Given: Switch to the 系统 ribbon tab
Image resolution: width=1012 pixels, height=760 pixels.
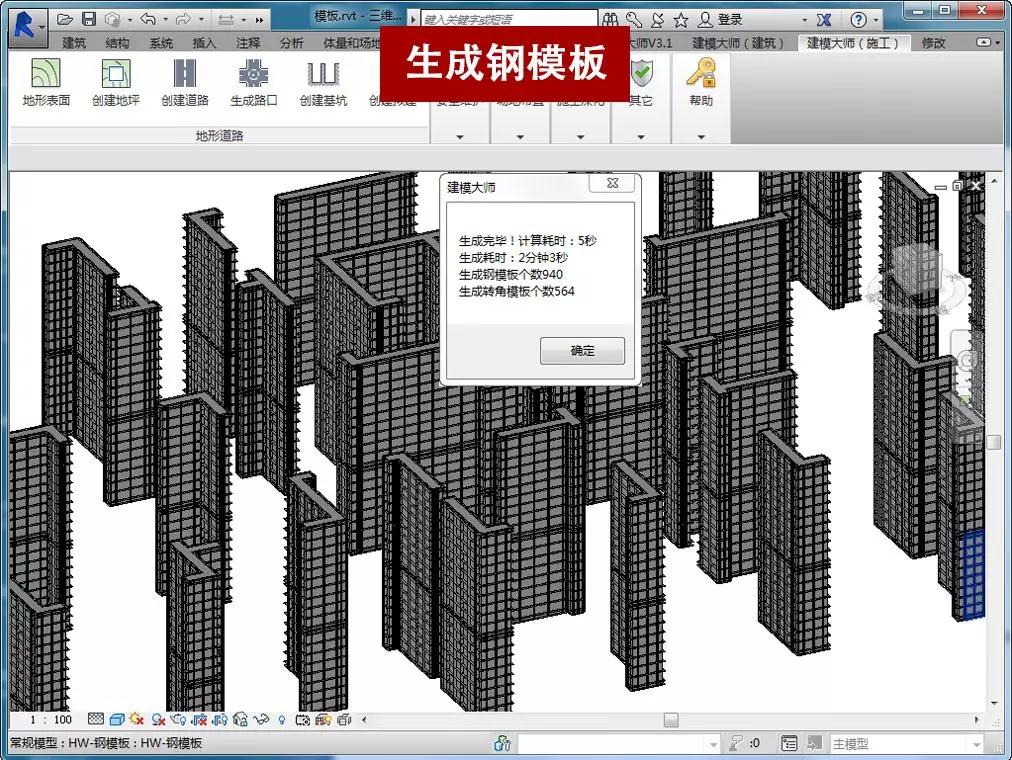Looking at the screenshot, I should [x=161, y=43].
